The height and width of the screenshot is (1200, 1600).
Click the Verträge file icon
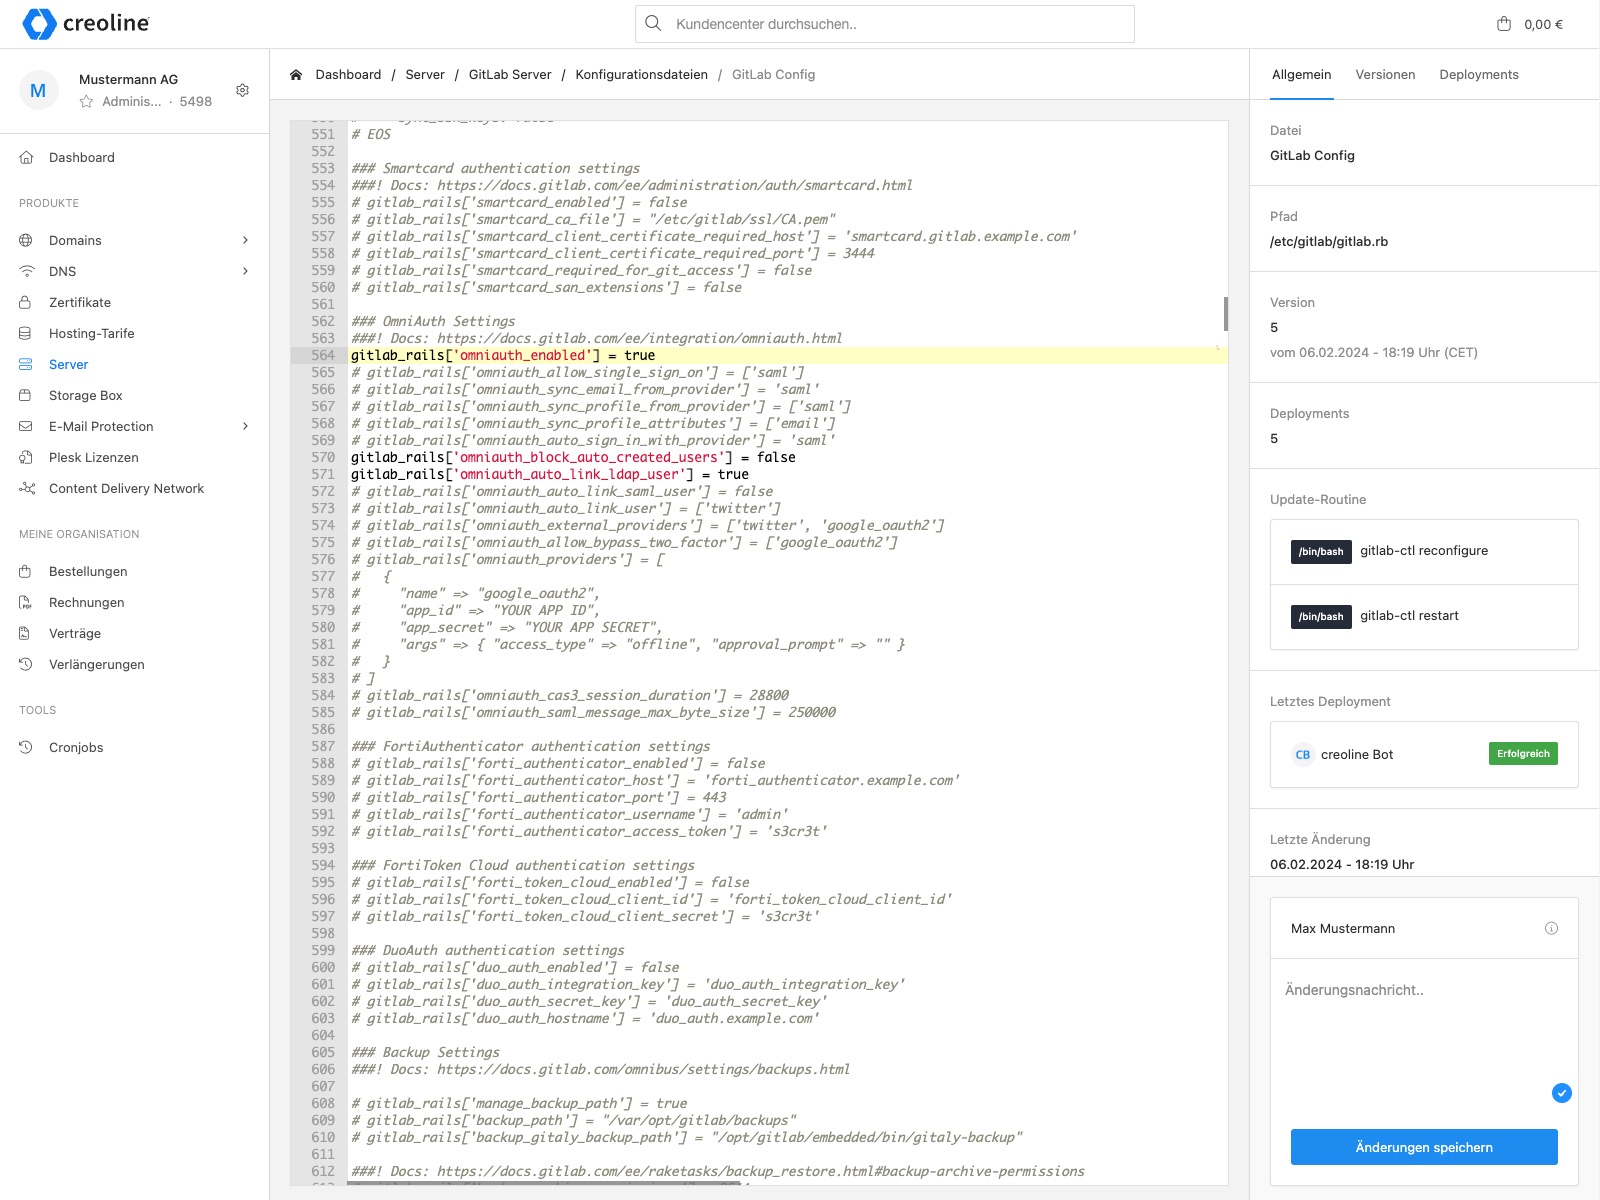pyautogui.click(x=26, y=633)
